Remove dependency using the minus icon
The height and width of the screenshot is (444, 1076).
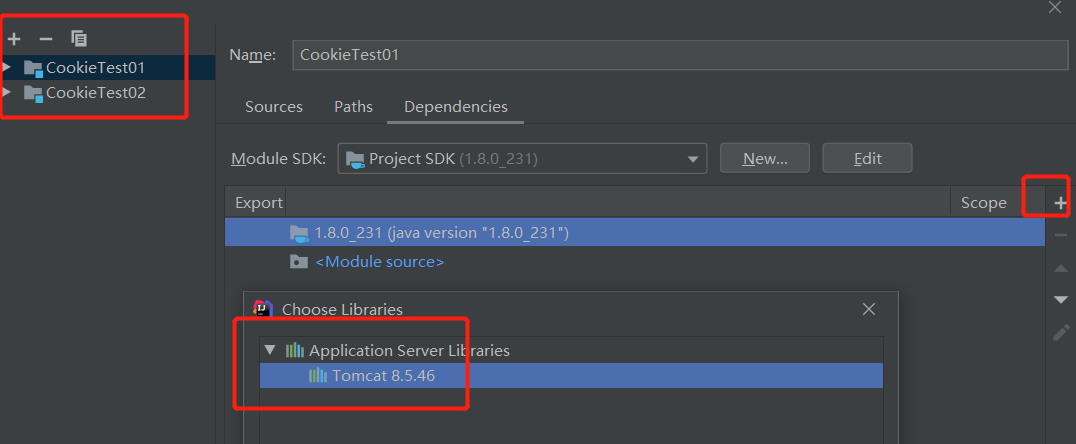1061,235
